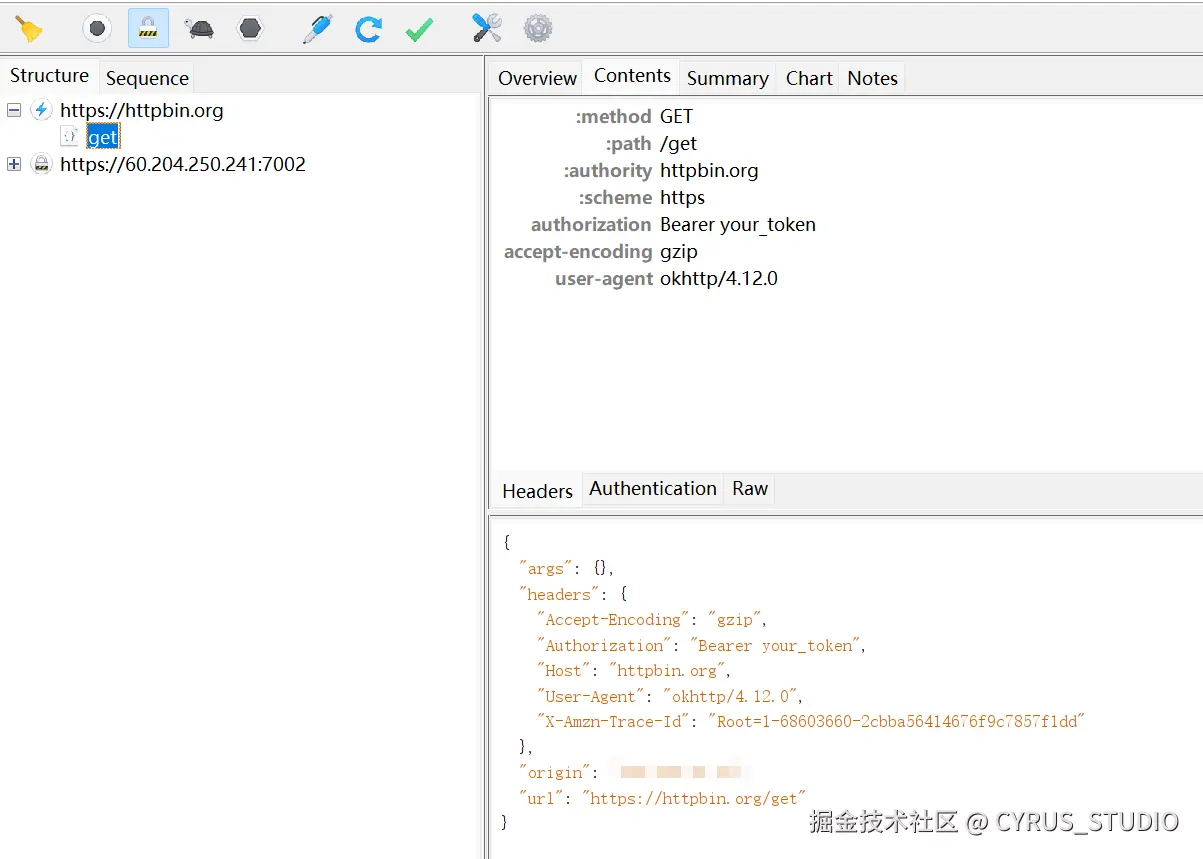The width and height of the screenshot is (1203, 859).
Task: Click the "args" line in JSON response
Action: tap(566, 568)
